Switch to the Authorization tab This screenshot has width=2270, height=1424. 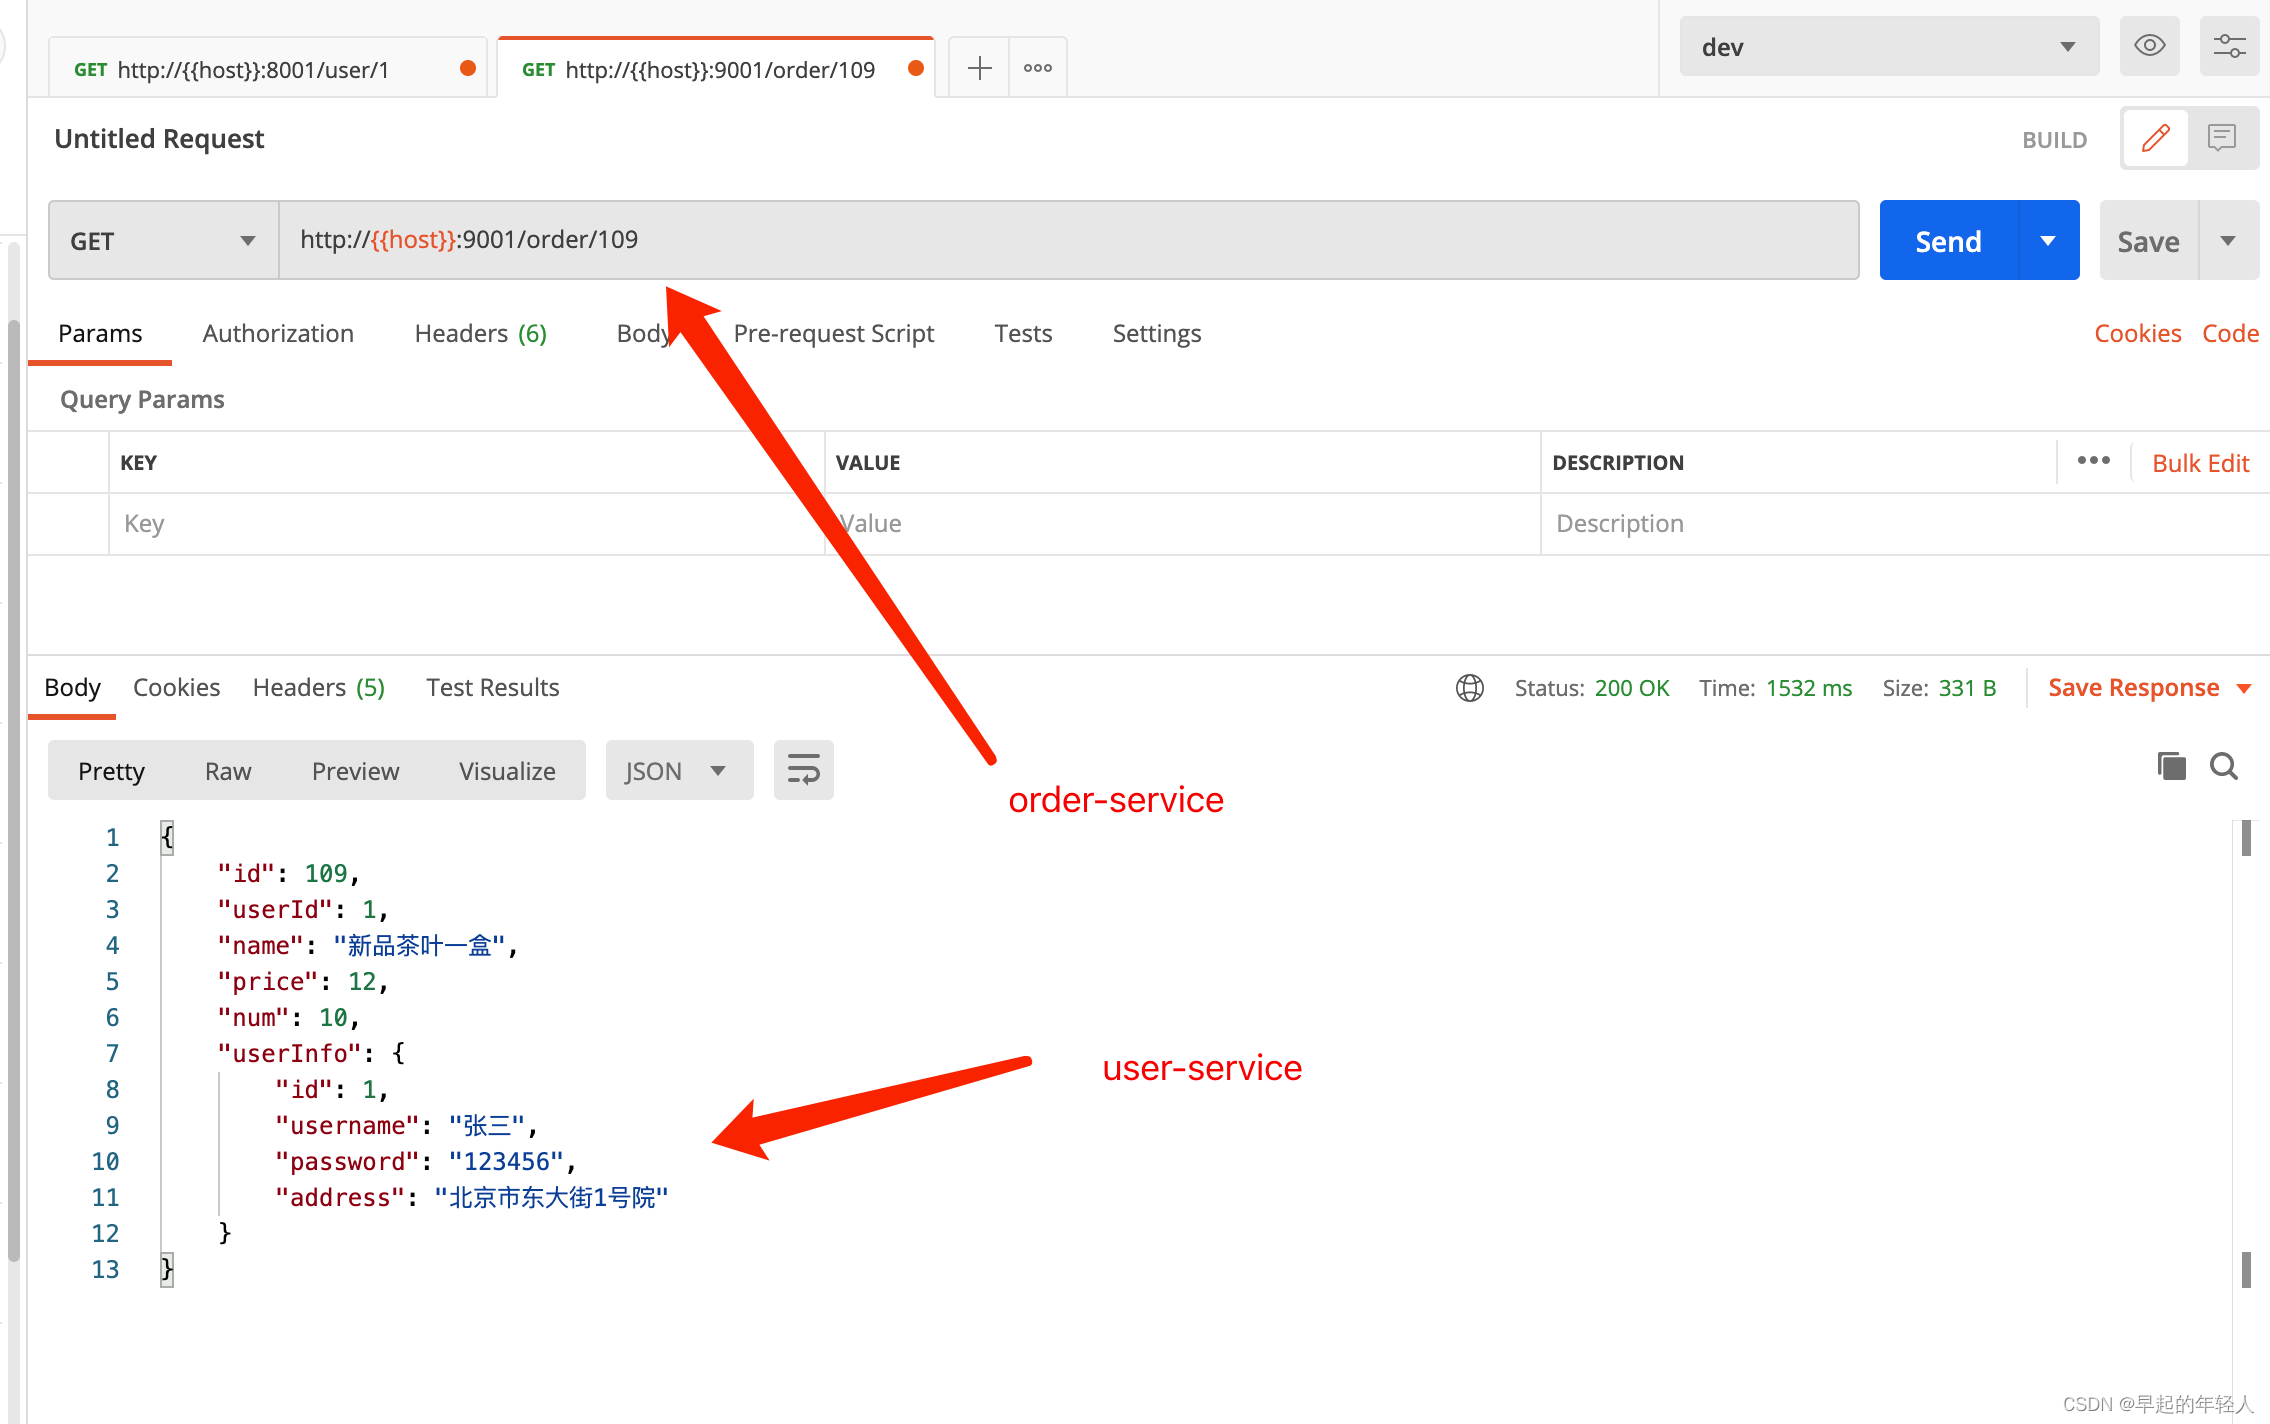coord(278,333)
